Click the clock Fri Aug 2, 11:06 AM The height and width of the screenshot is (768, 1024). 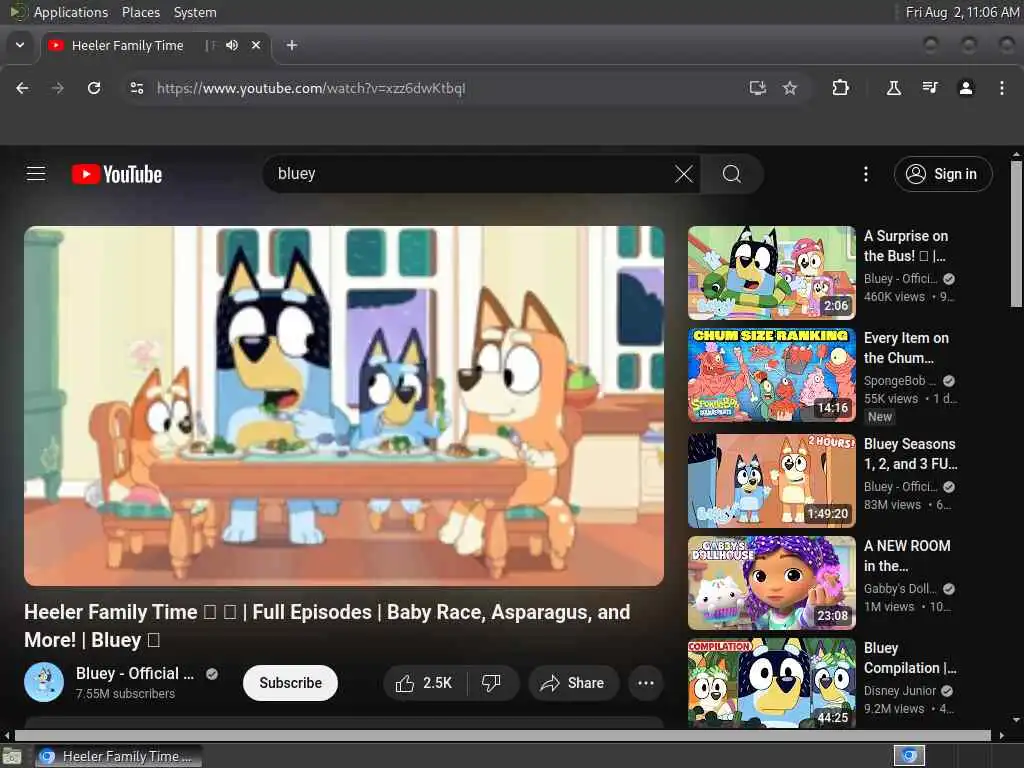961,12
